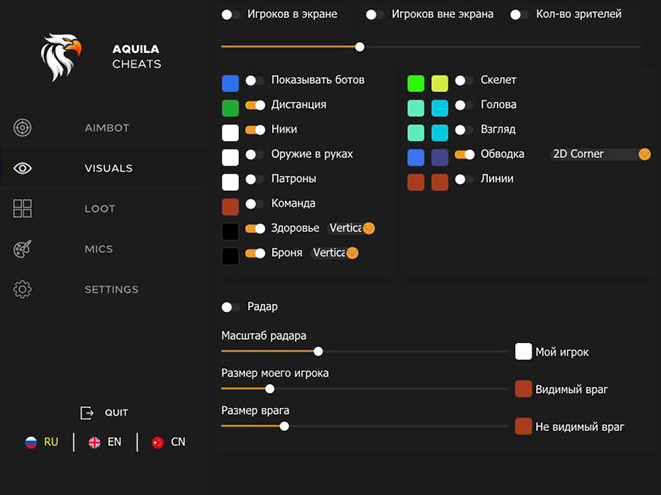Select the Visuals eye icon
Image resolution: width=661 pixels, height=495 pixels.
tap(23, 168)
